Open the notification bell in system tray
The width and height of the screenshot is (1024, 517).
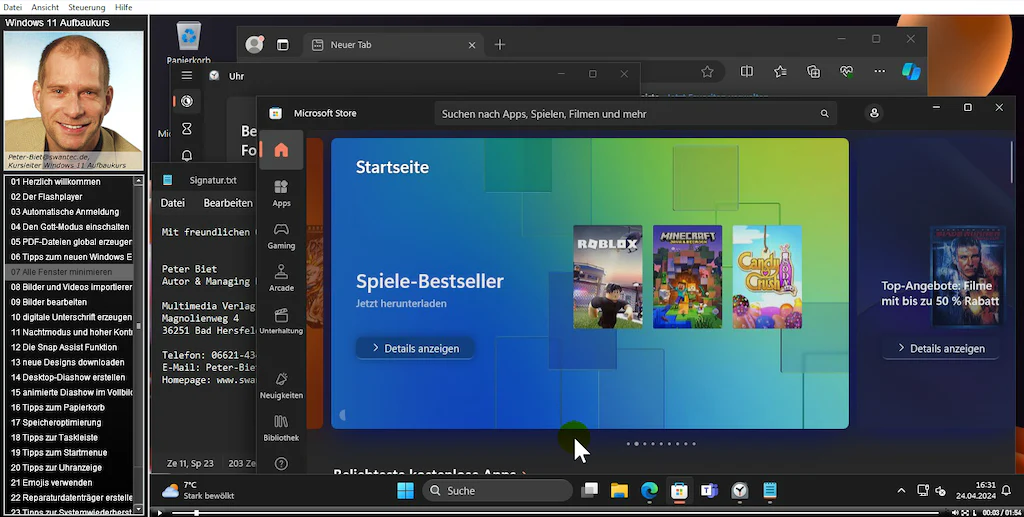(1006, 491)
